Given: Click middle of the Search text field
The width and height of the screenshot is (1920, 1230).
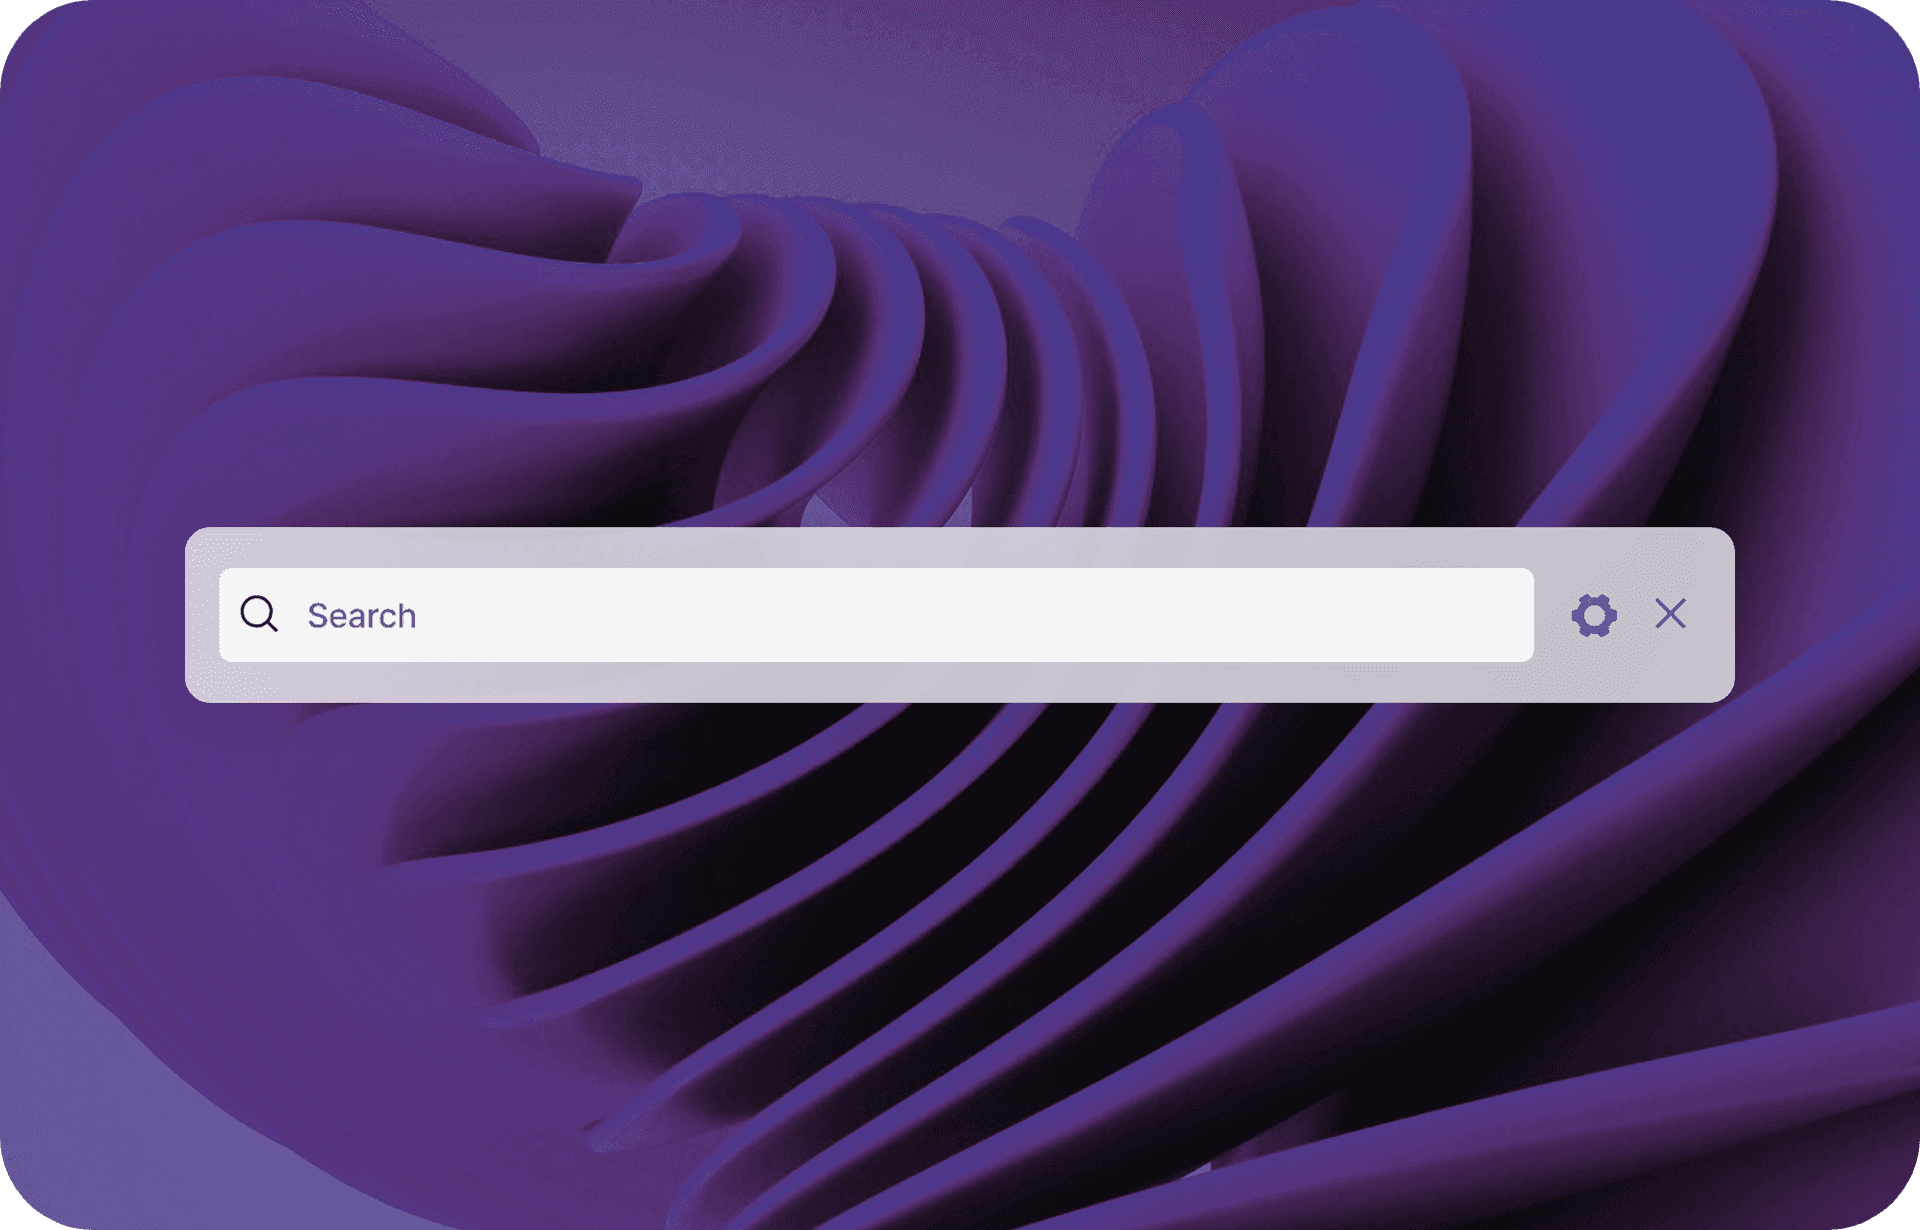Looking at the screenshot, I should tap(876, 615).
